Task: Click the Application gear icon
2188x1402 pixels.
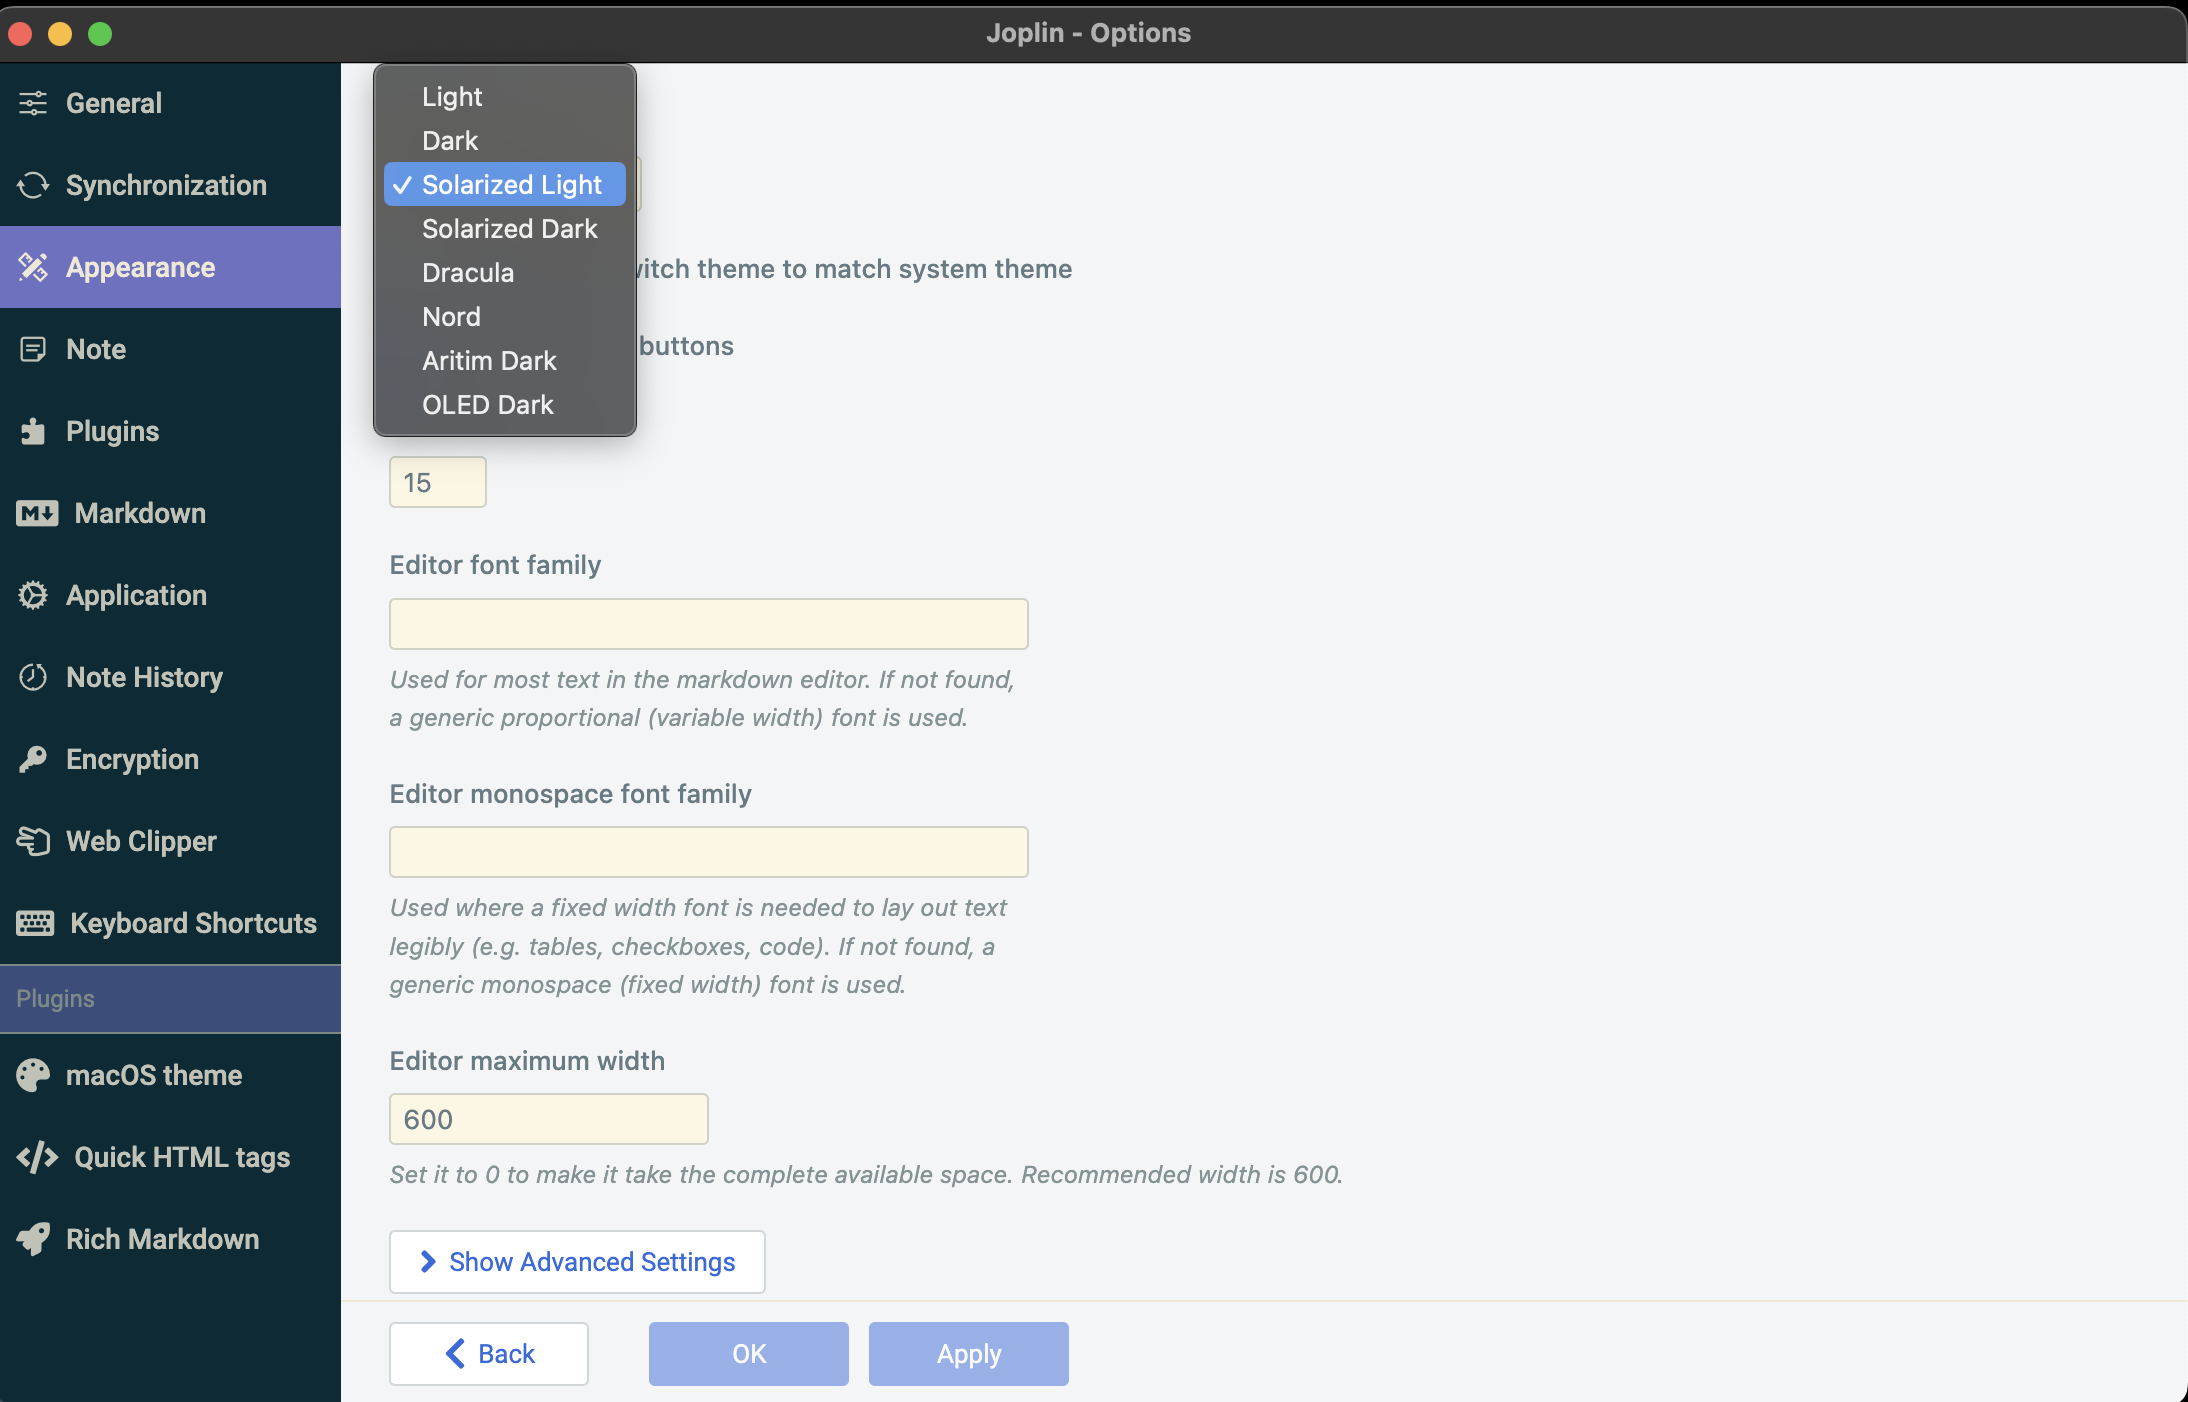Action: click(33, 595)
